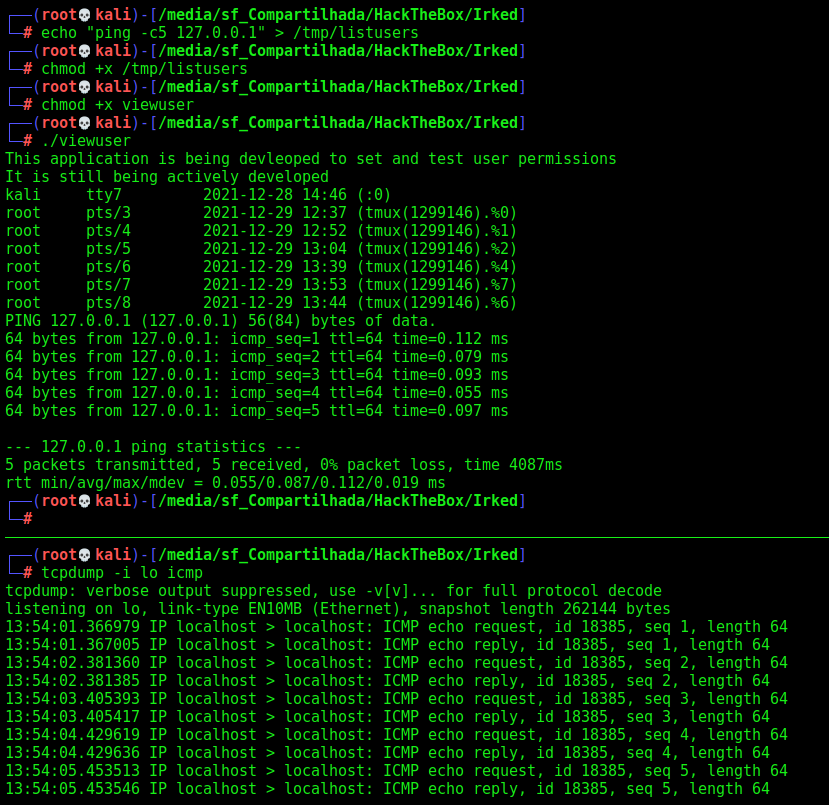The image size is (829, 805).
Task: Click the tcpdump line at 13:54:05.453513
Action: click(x=397, y=770)
